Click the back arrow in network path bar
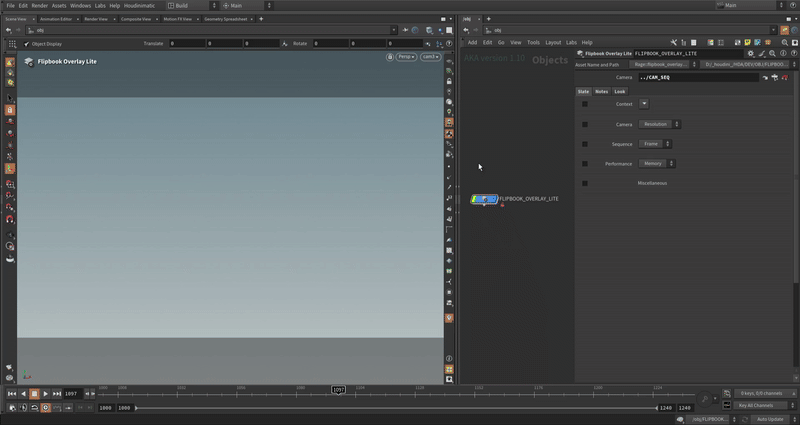 466,30
